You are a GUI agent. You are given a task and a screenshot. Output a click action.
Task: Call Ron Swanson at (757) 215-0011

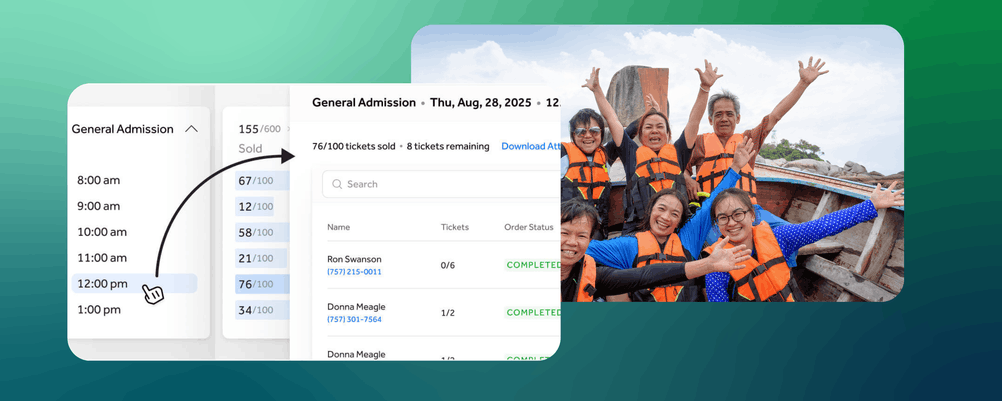pos(354,272)
